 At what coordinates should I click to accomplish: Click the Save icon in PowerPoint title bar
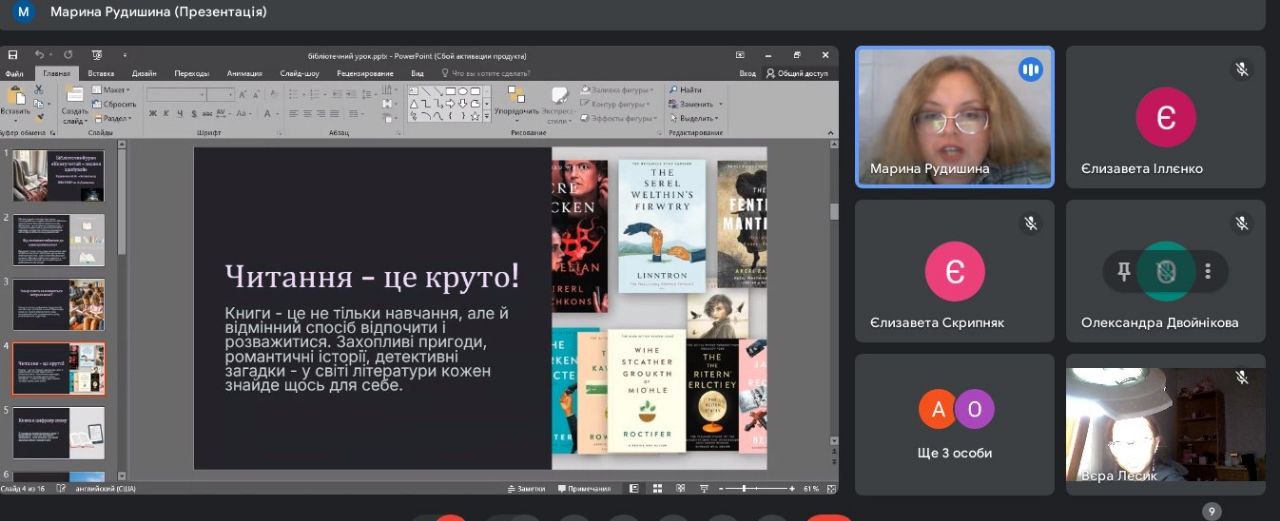pyautogui.click(x=13, y=55)
